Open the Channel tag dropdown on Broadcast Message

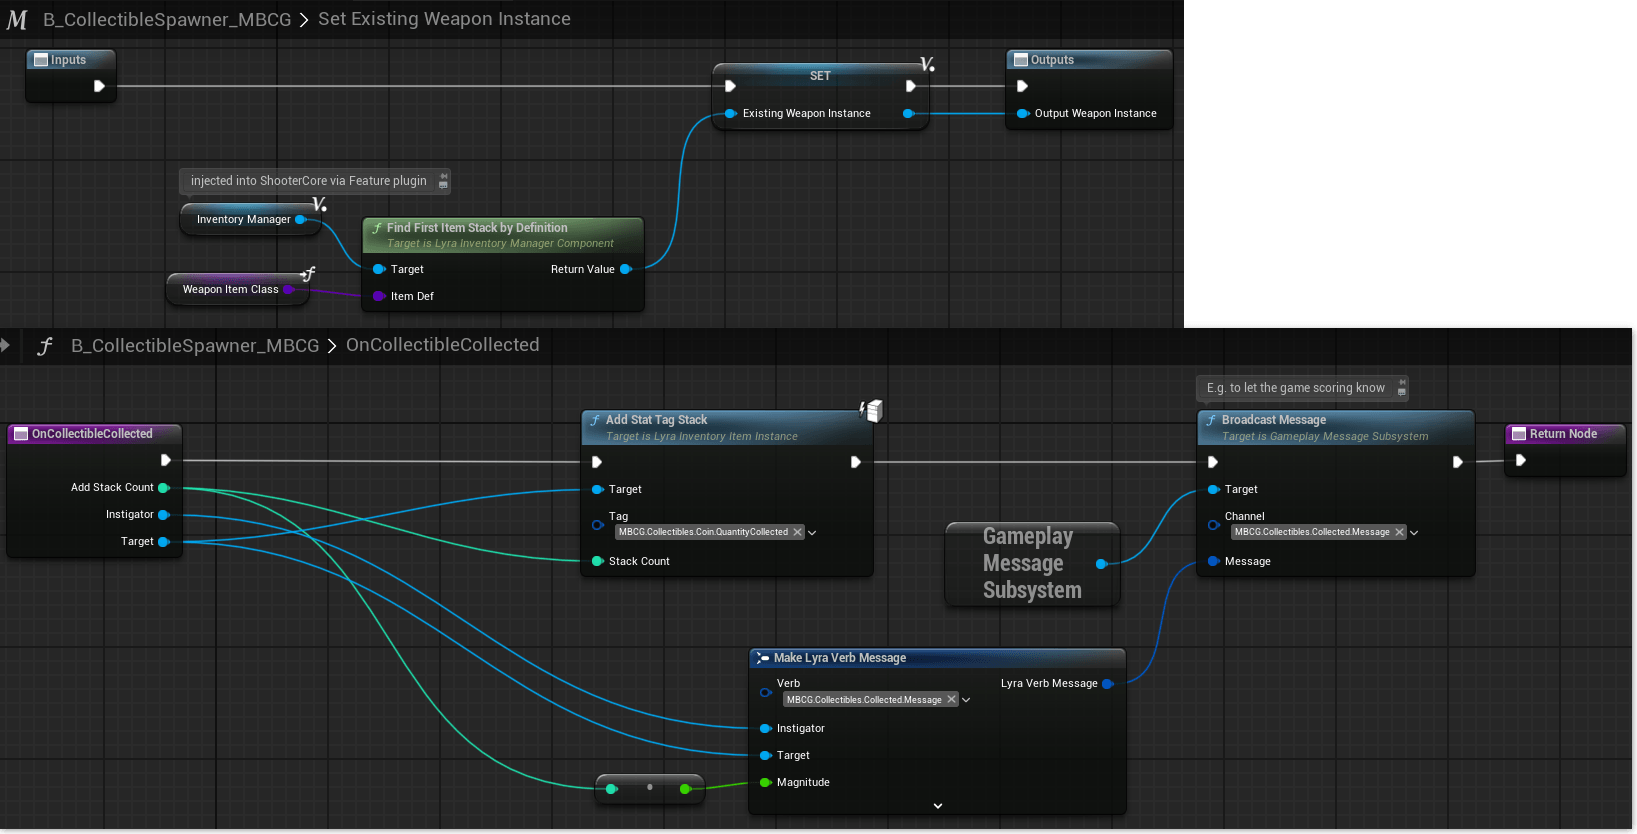(x=1414, y=533)
